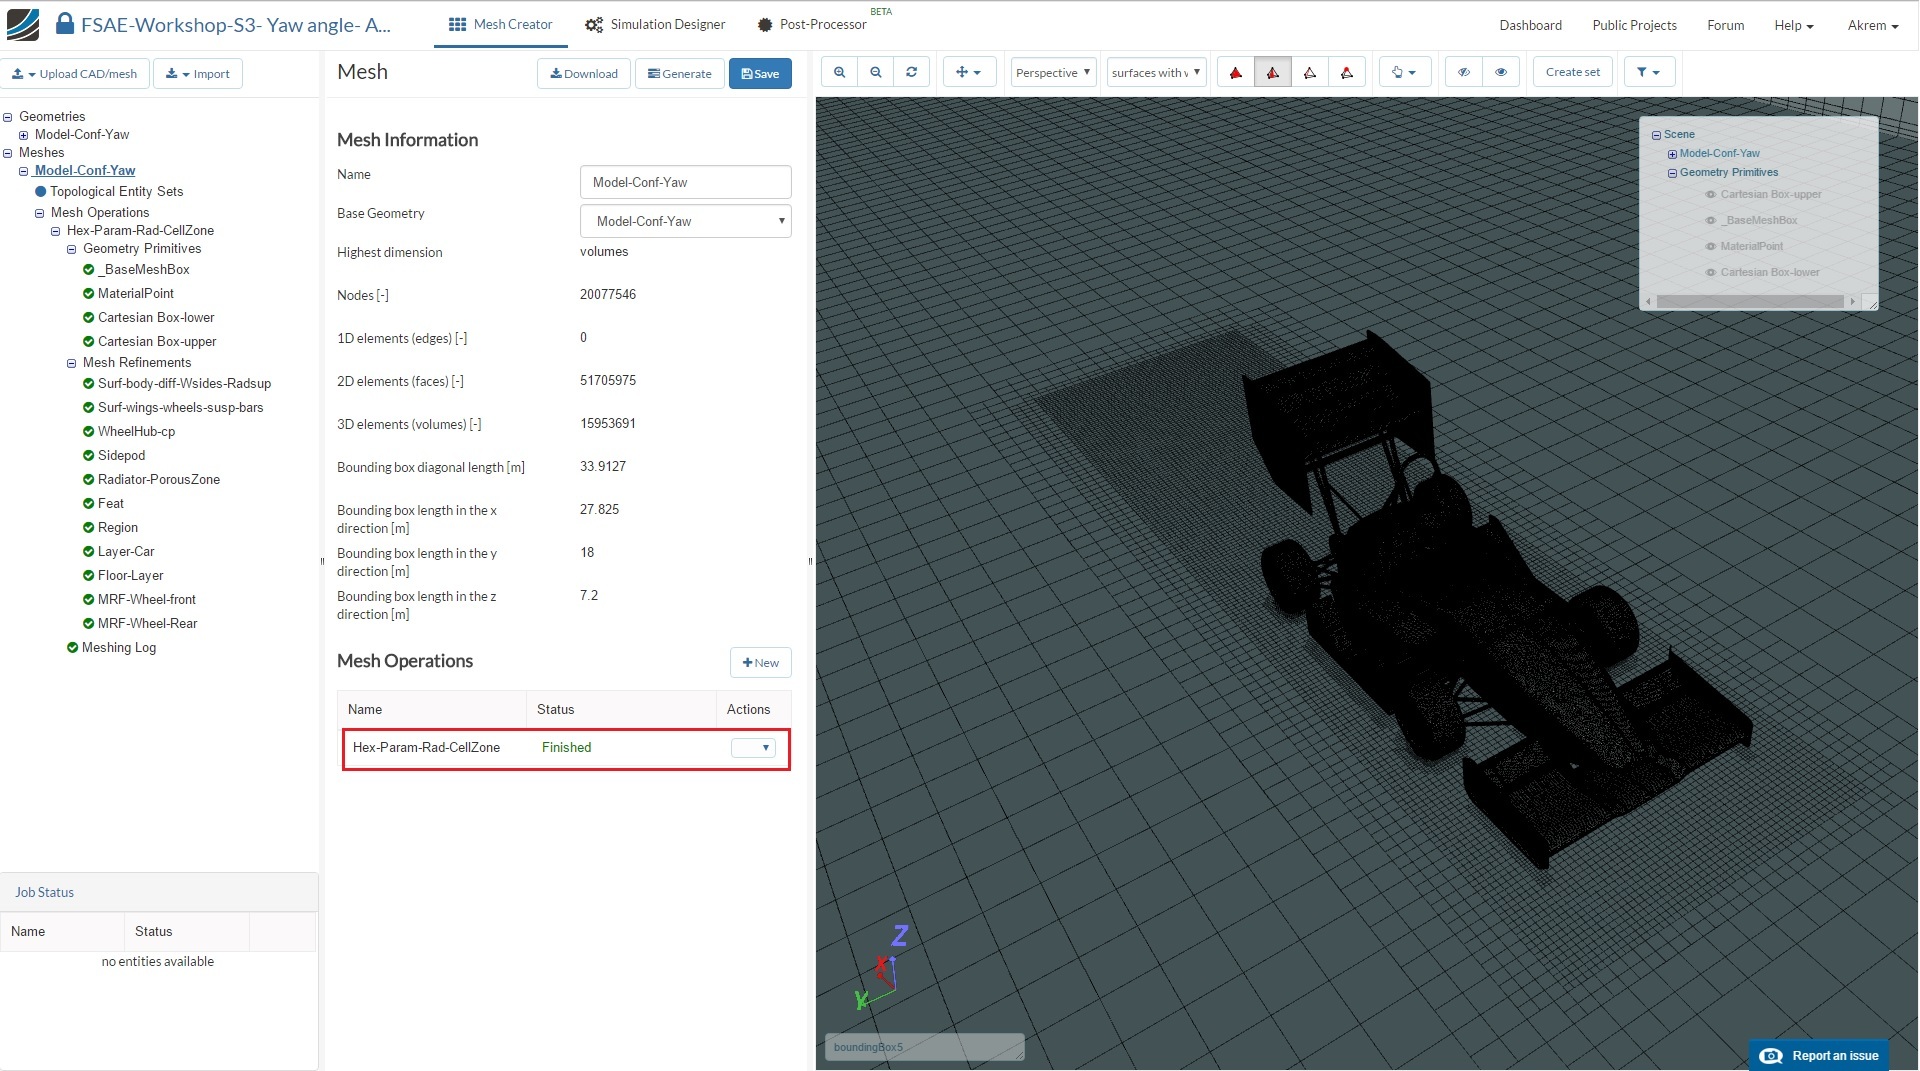
Task: Select the solid red surface render mode
Action: point(1235,72)
